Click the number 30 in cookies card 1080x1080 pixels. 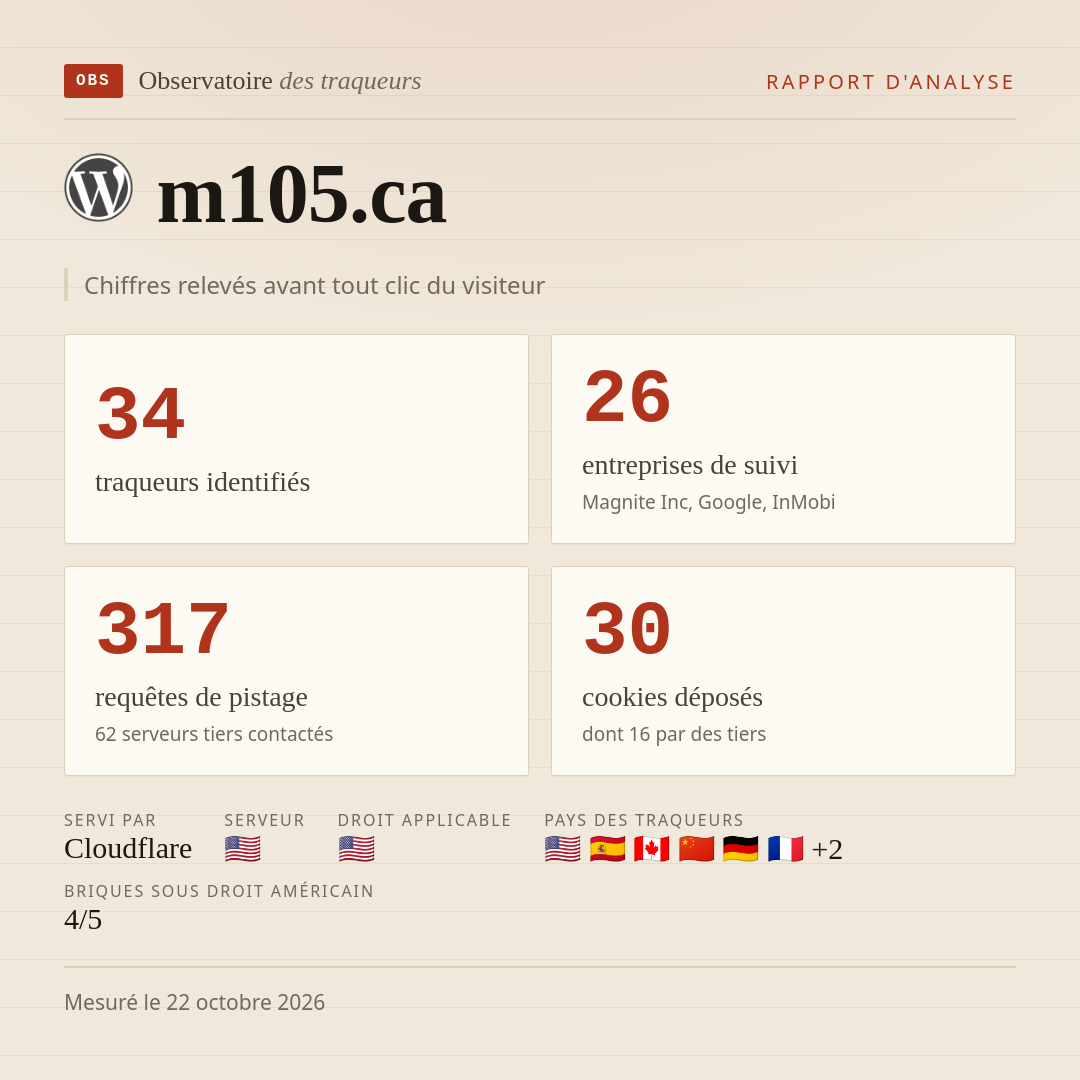(x=627, y=629)
